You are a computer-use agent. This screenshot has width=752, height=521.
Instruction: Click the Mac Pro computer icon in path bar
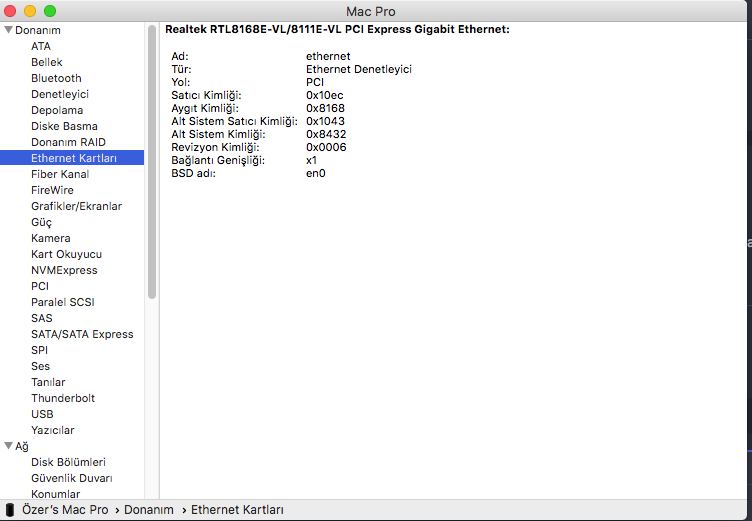pos(10,509)
